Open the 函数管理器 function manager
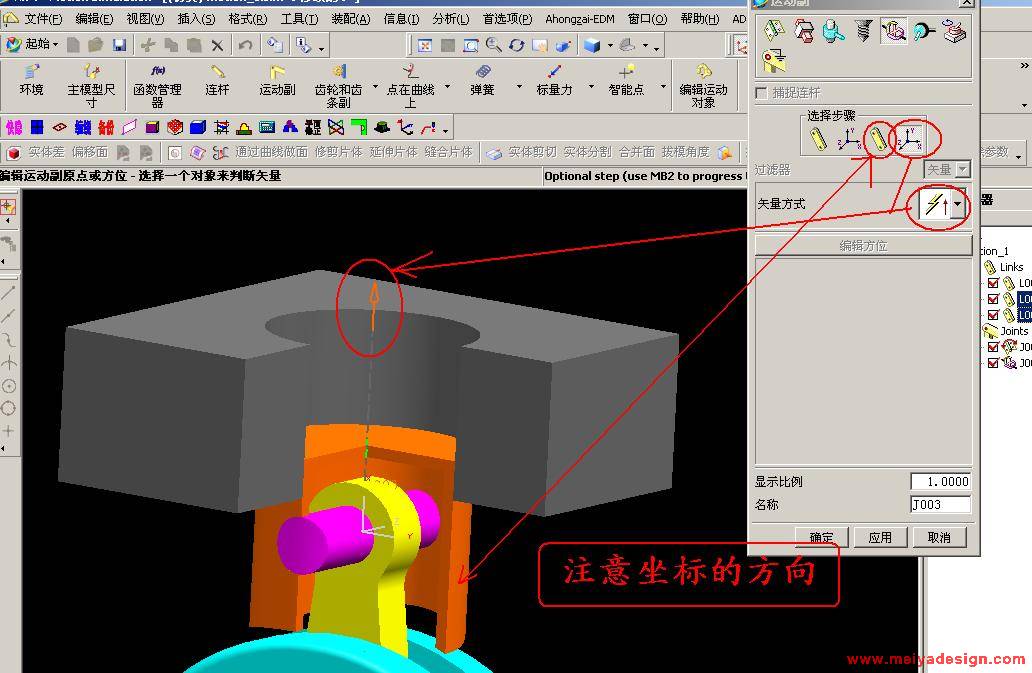This screenshot has height=673, width=1032. tap(157, 84)
